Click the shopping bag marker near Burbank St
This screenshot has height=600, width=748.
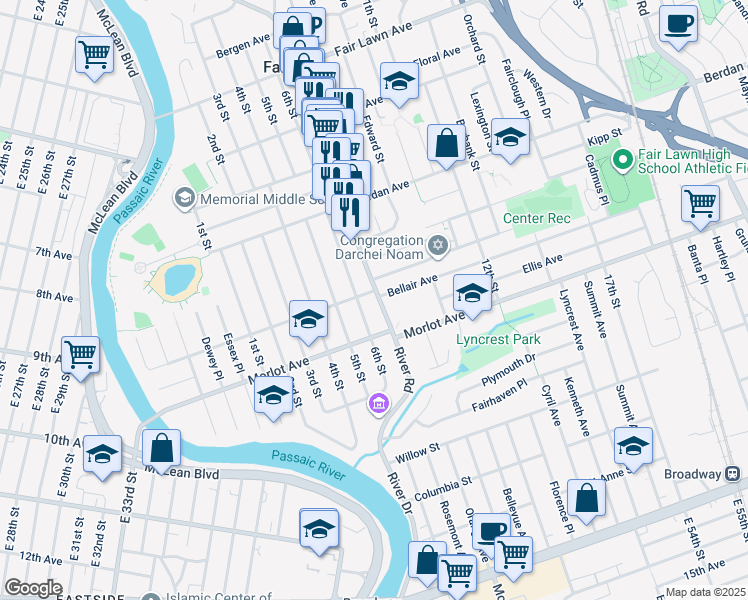pyautogui.click(x=446, y=146)
